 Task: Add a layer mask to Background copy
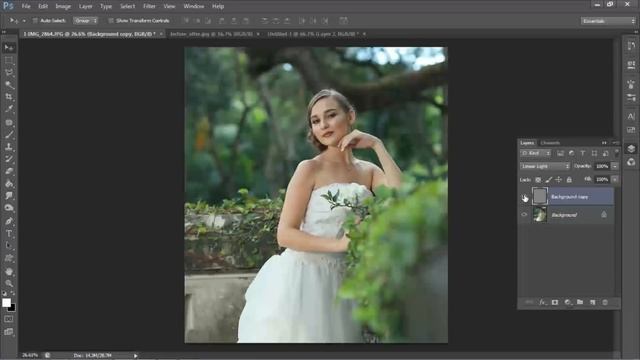click(x=555, y=302)
